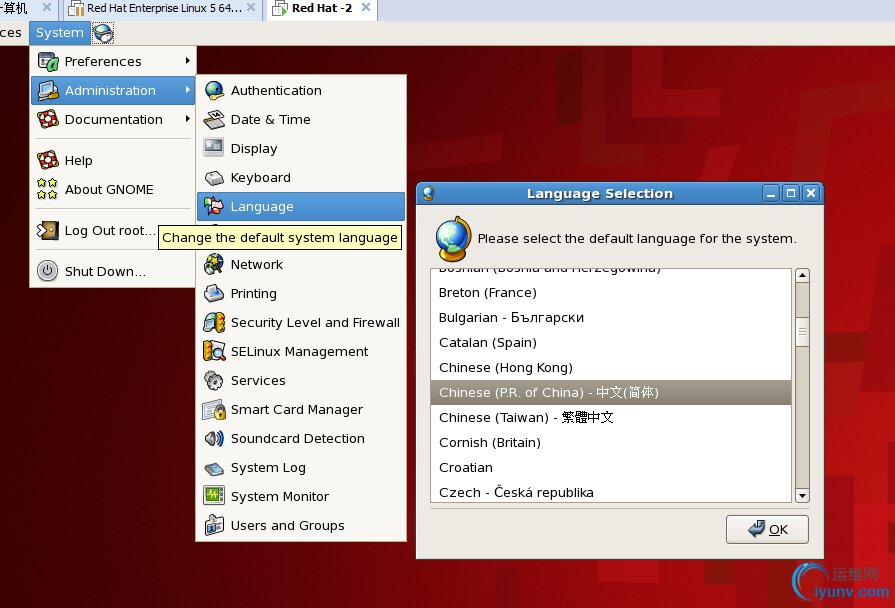This screenshot has height=608, width=895.
Task: Click the Services gear icon
Action: coord(214,380)
